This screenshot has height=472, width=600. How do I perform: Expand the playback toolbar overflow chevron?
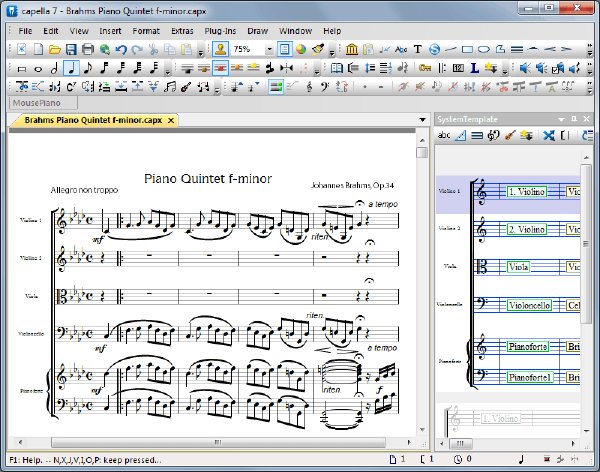coord(589,69)
